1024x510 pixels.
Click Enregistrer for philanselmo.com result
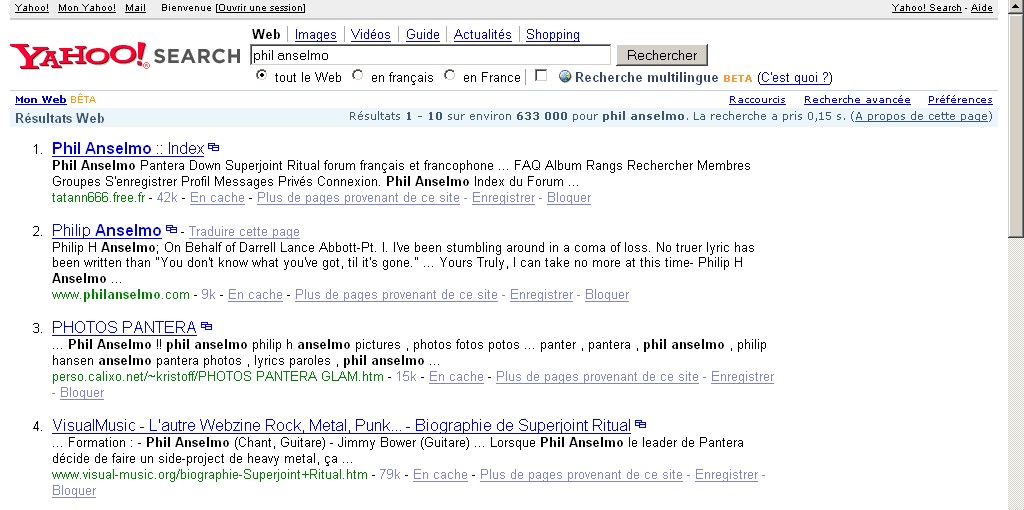tap(541, 295)
